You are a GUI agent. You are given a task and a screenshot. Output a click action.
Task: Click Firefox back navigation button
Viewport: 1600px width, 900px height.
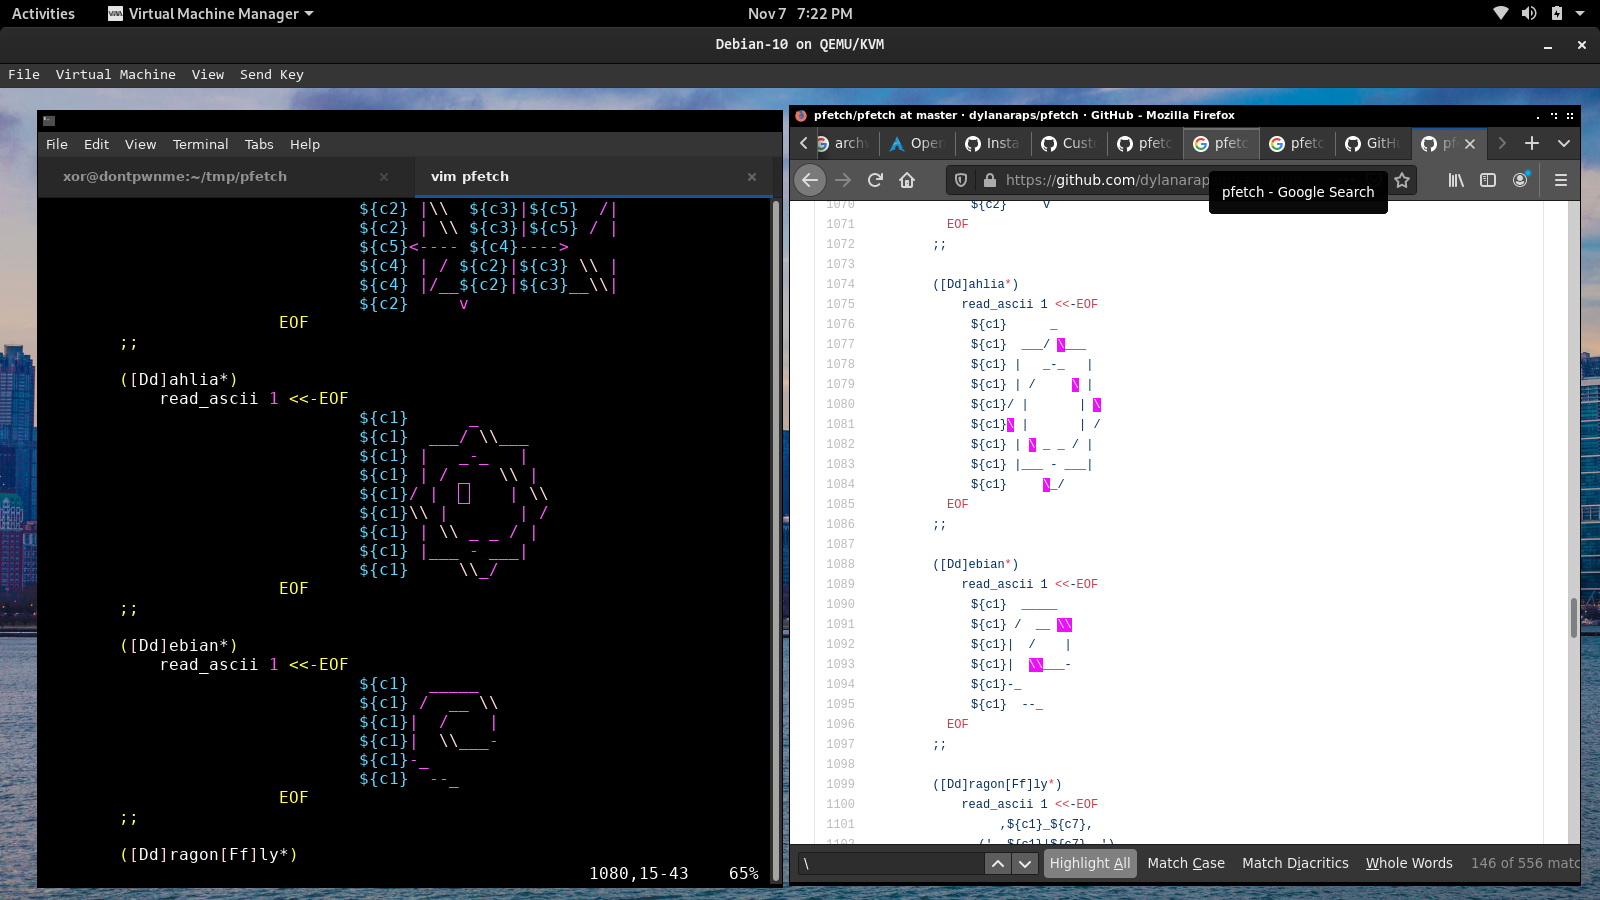[x=810, y=180]
